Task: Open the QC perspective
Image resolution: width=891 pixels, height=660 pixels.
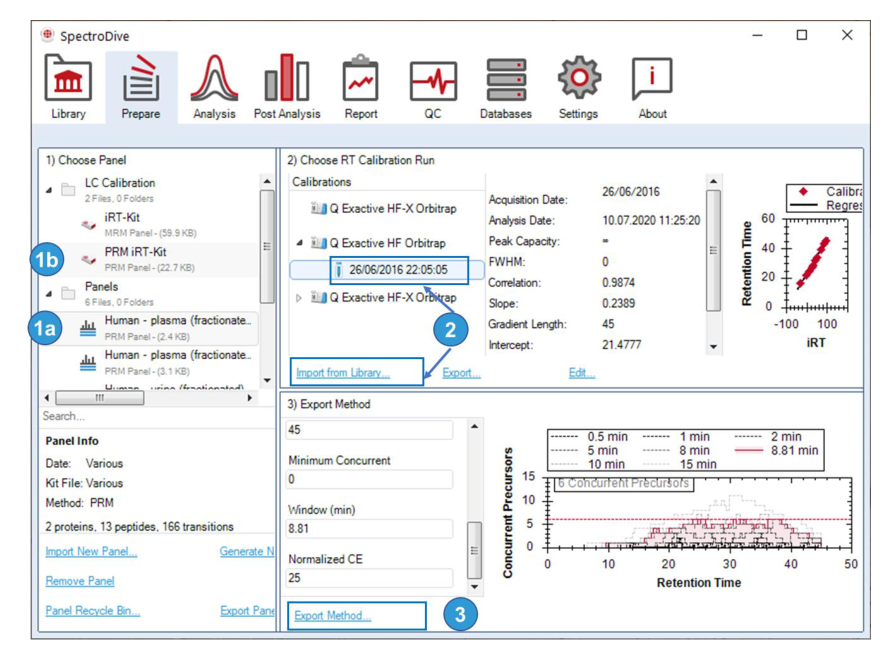Action: [x=433, y=87]
